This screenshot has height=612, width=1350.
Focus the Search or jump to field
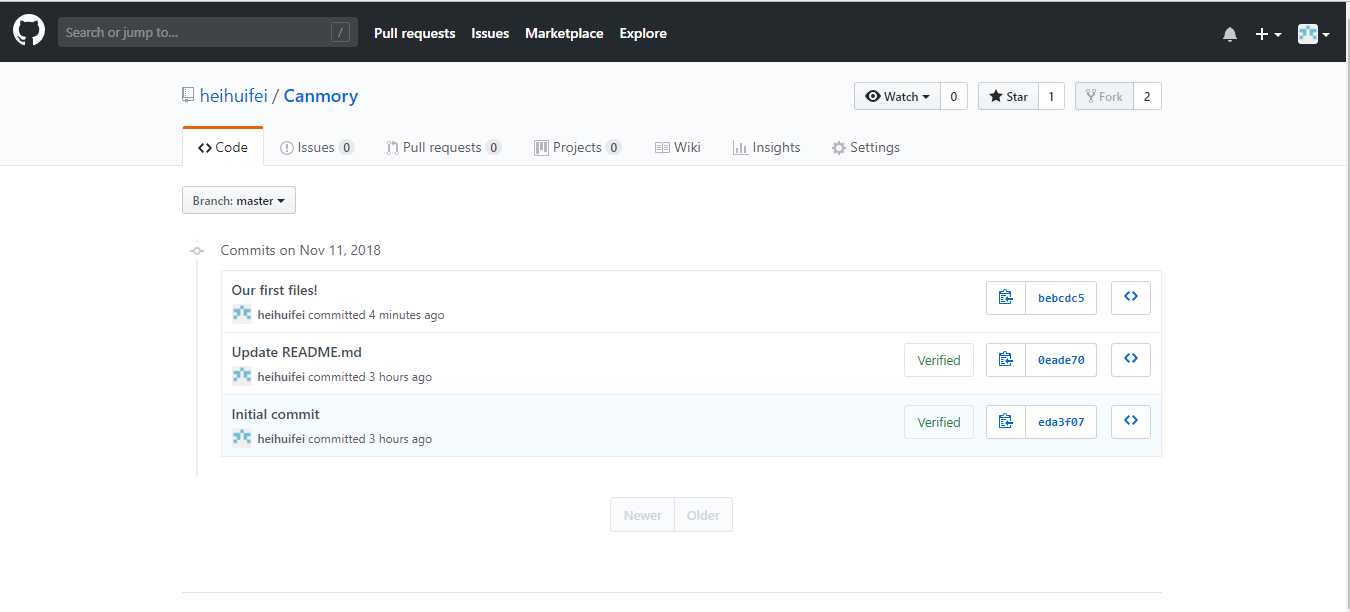click(207, 32)
